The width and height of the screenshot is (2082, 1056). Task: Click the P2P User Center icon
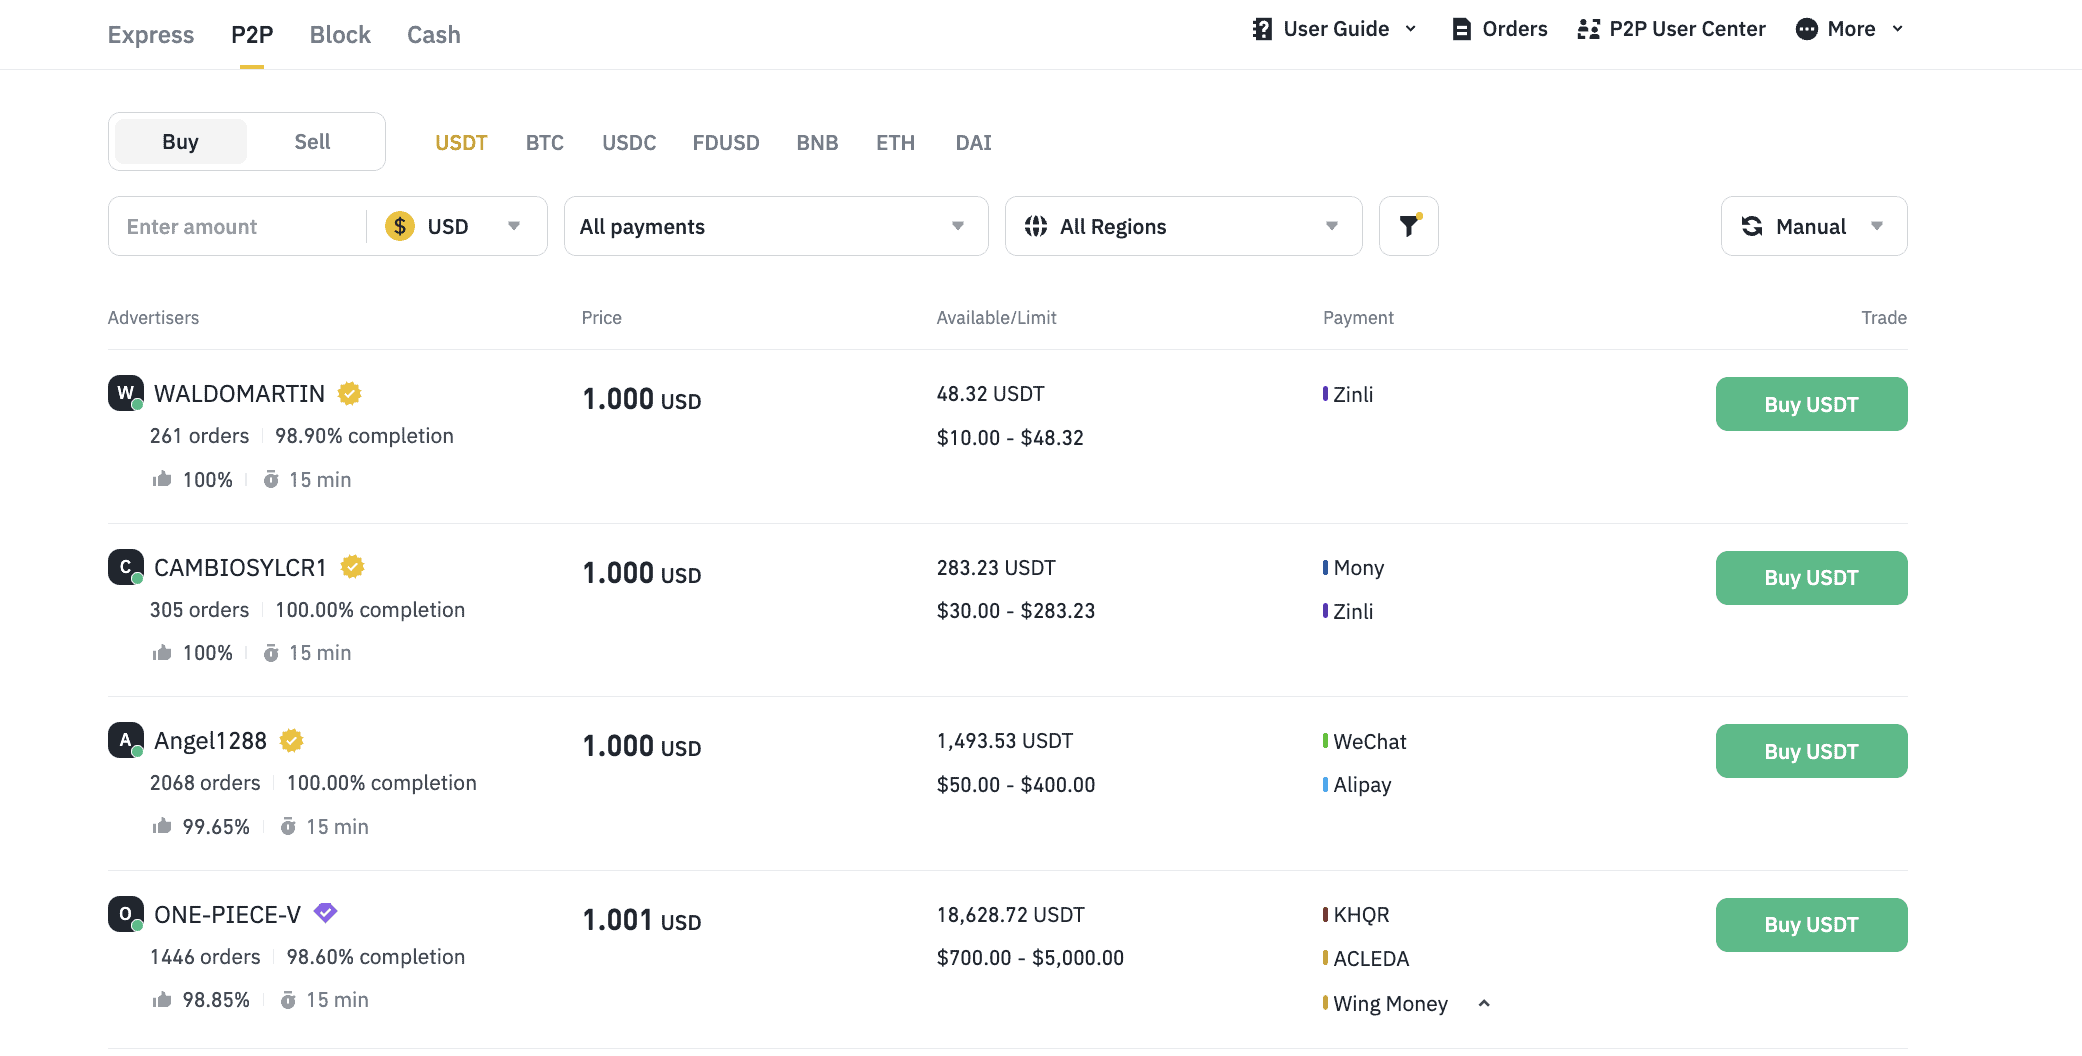(x=1588, y=29)
